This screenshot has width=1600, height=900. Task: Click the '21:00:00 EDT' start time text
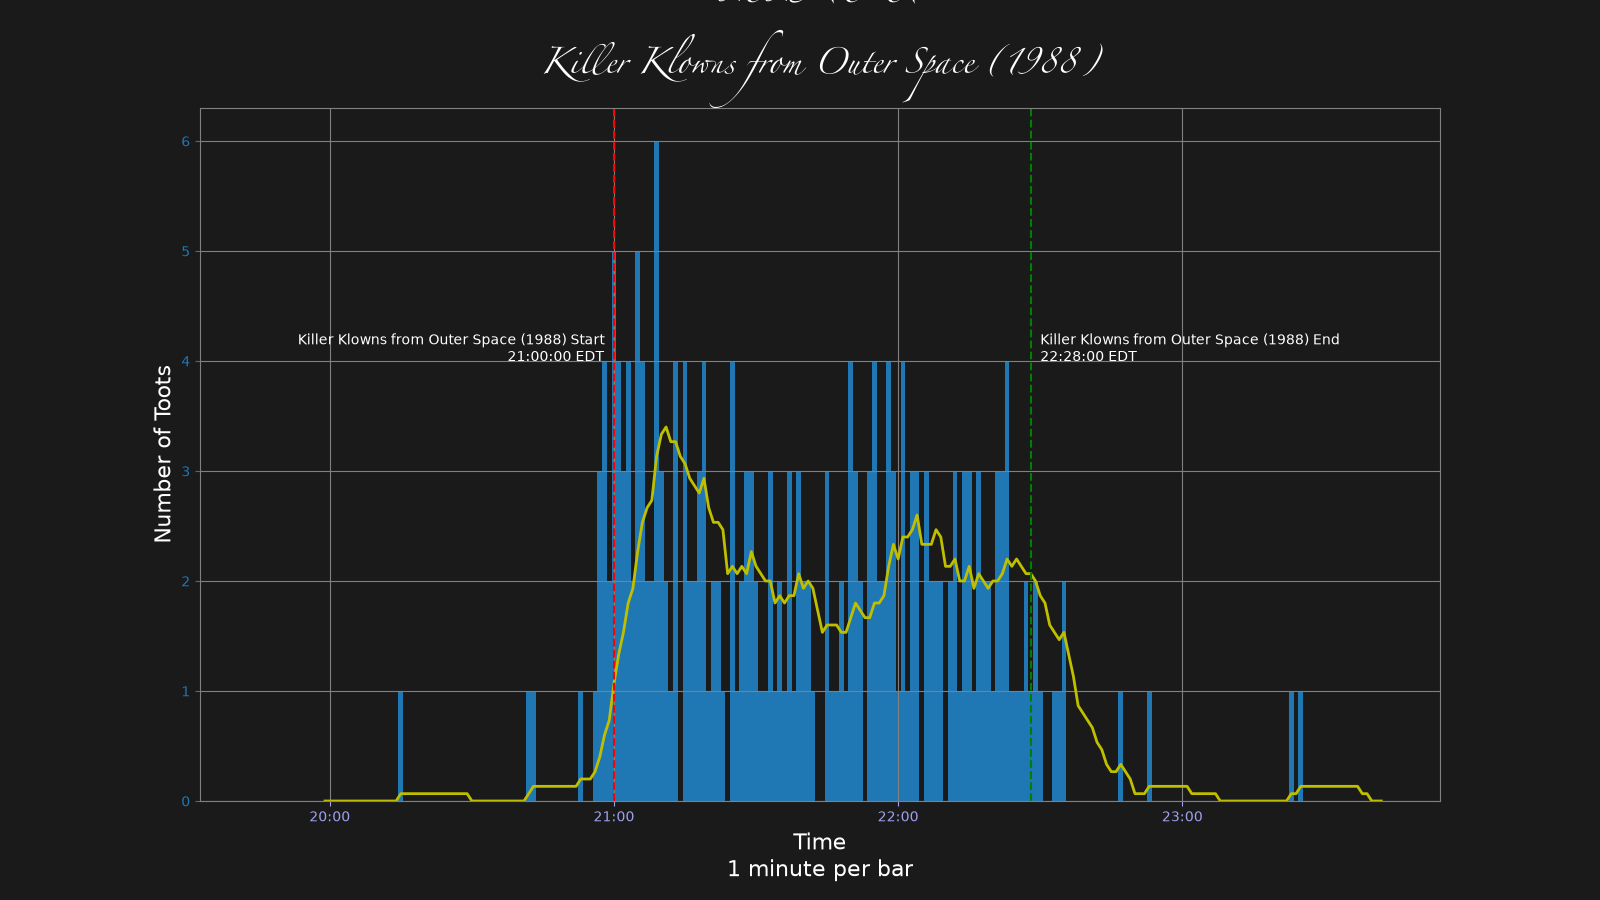(556, 356)
